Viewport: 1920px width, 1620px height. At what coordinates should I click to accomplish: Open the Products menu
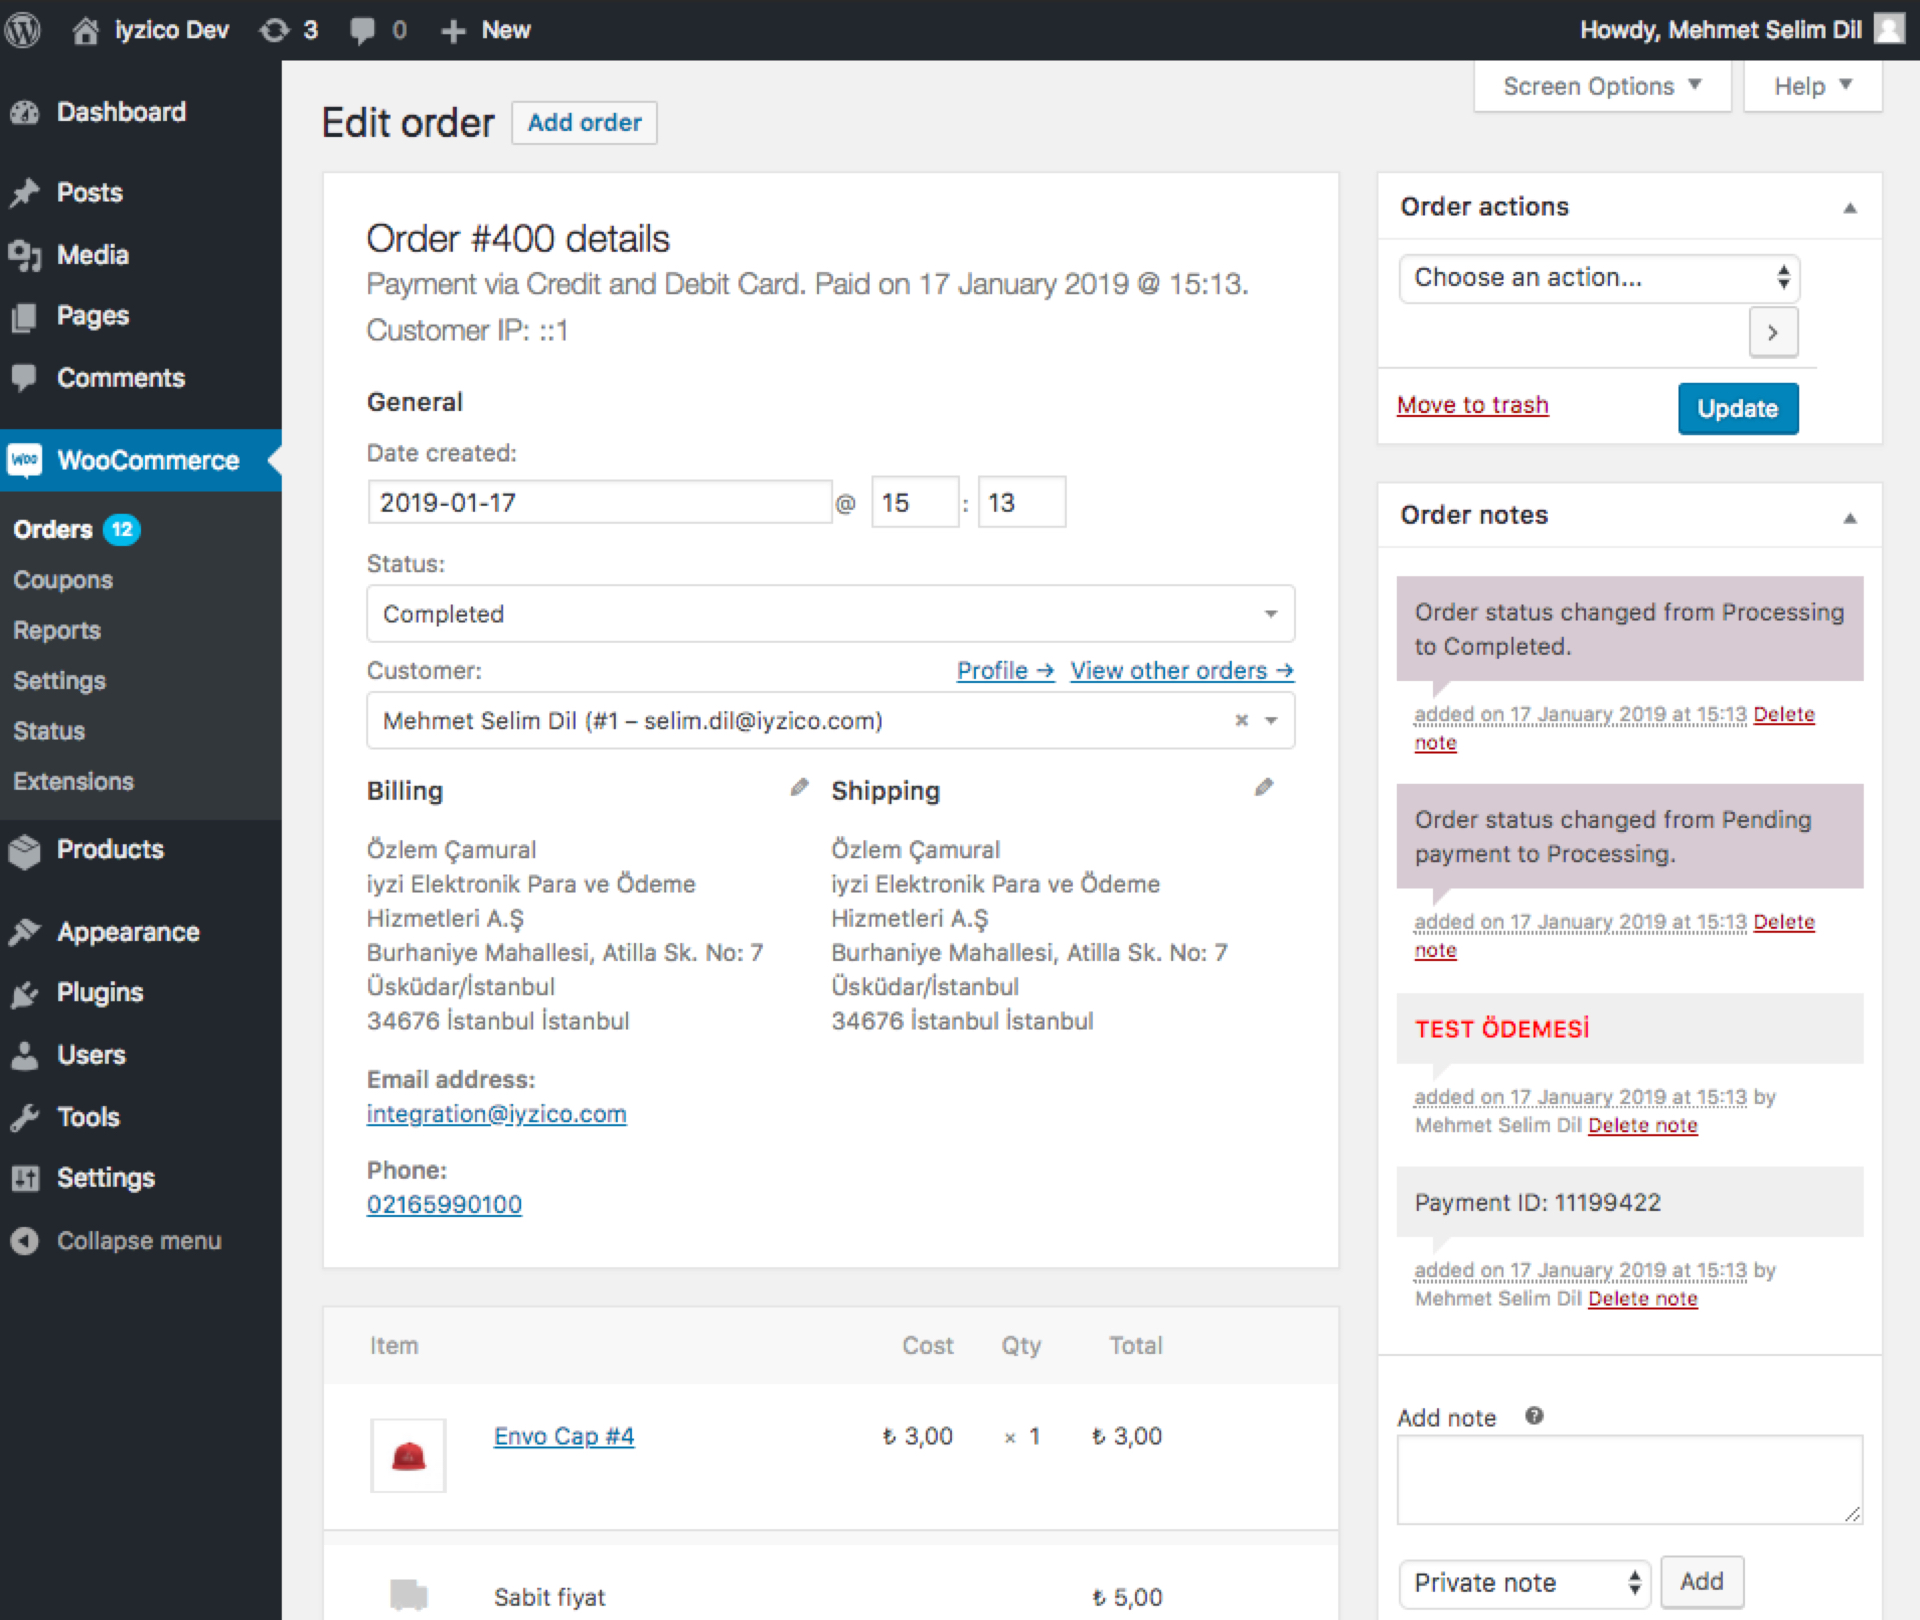(x=110, y=849)
